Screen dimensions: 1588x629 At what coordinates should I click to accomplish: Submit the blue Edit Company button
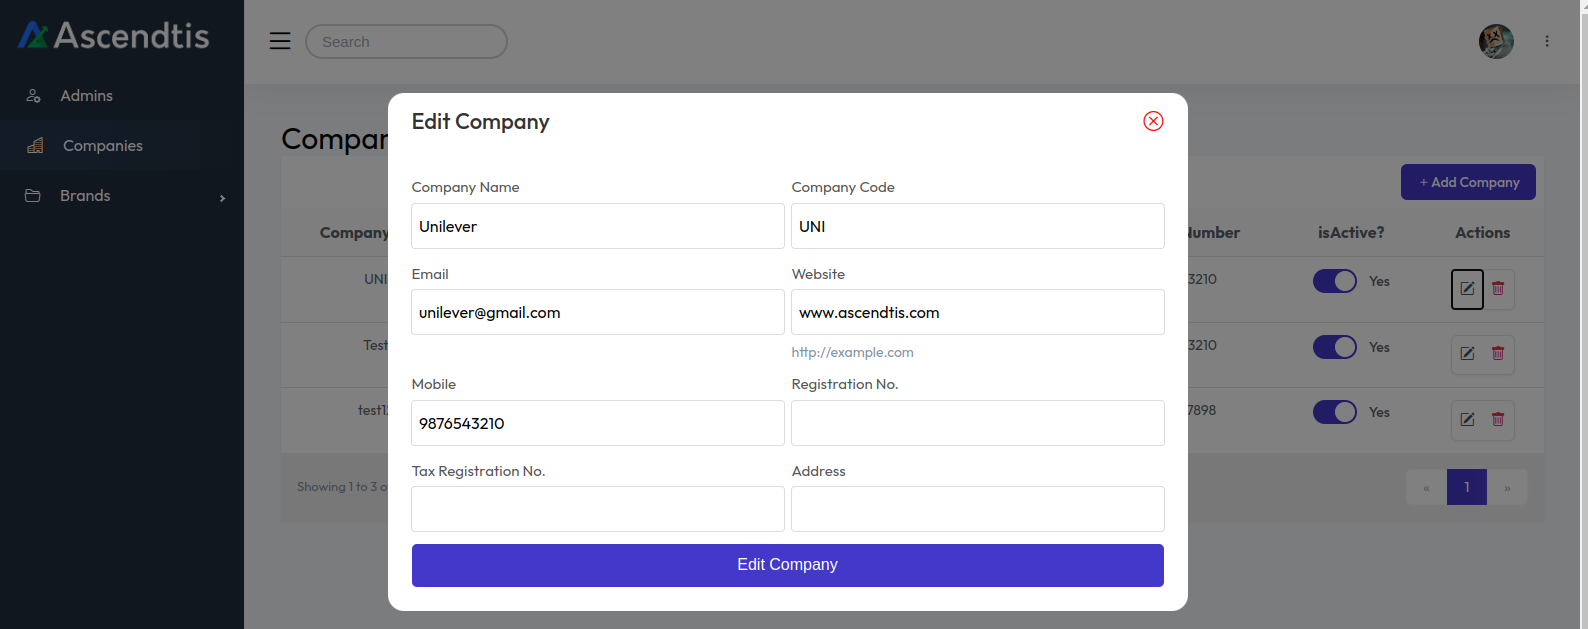click(x=787, y=565)
